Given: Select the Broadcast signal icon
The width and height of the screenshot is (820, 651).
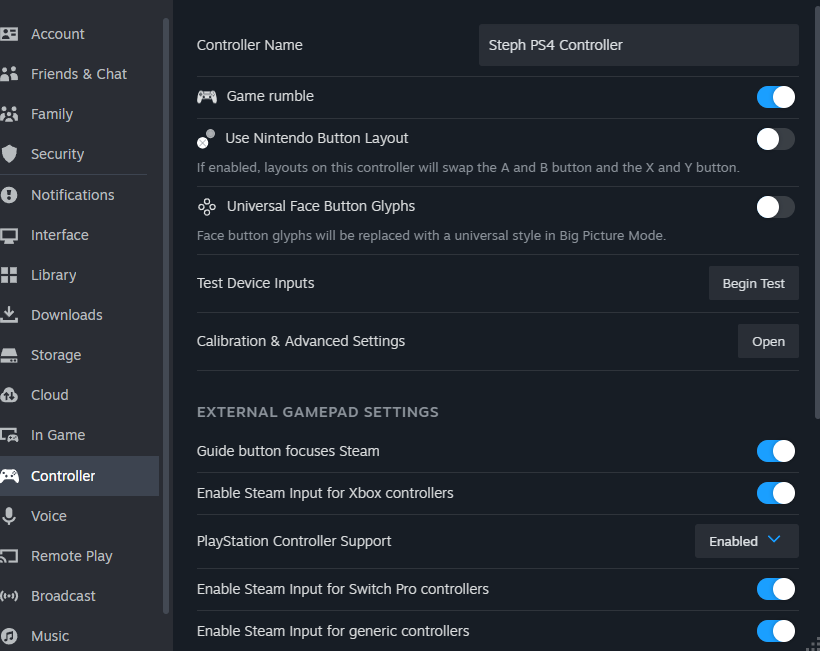Looking at the screenshot, I should tap(9, 596).
